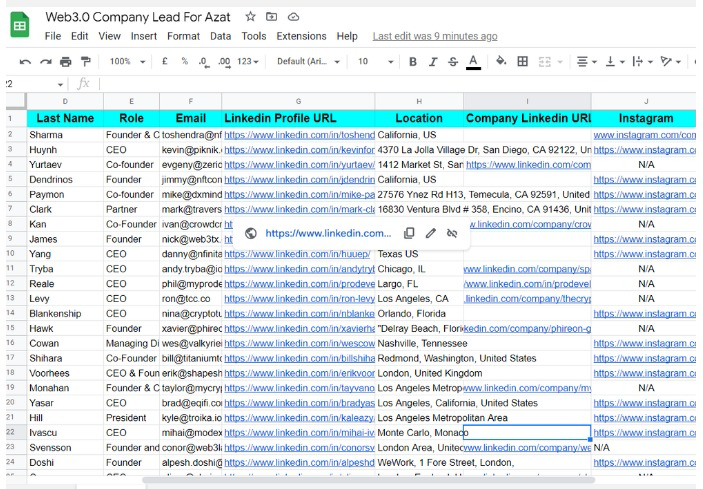Viewport: 703px width, 489px height.
Task: Open the 123 number format dropdown
Action: (248, 61)
